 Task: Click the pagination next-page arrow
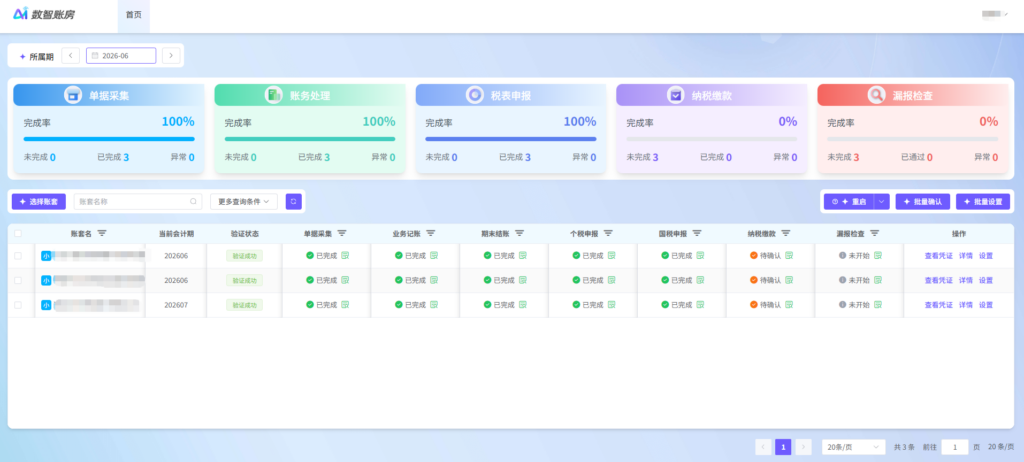click(803, 447)
